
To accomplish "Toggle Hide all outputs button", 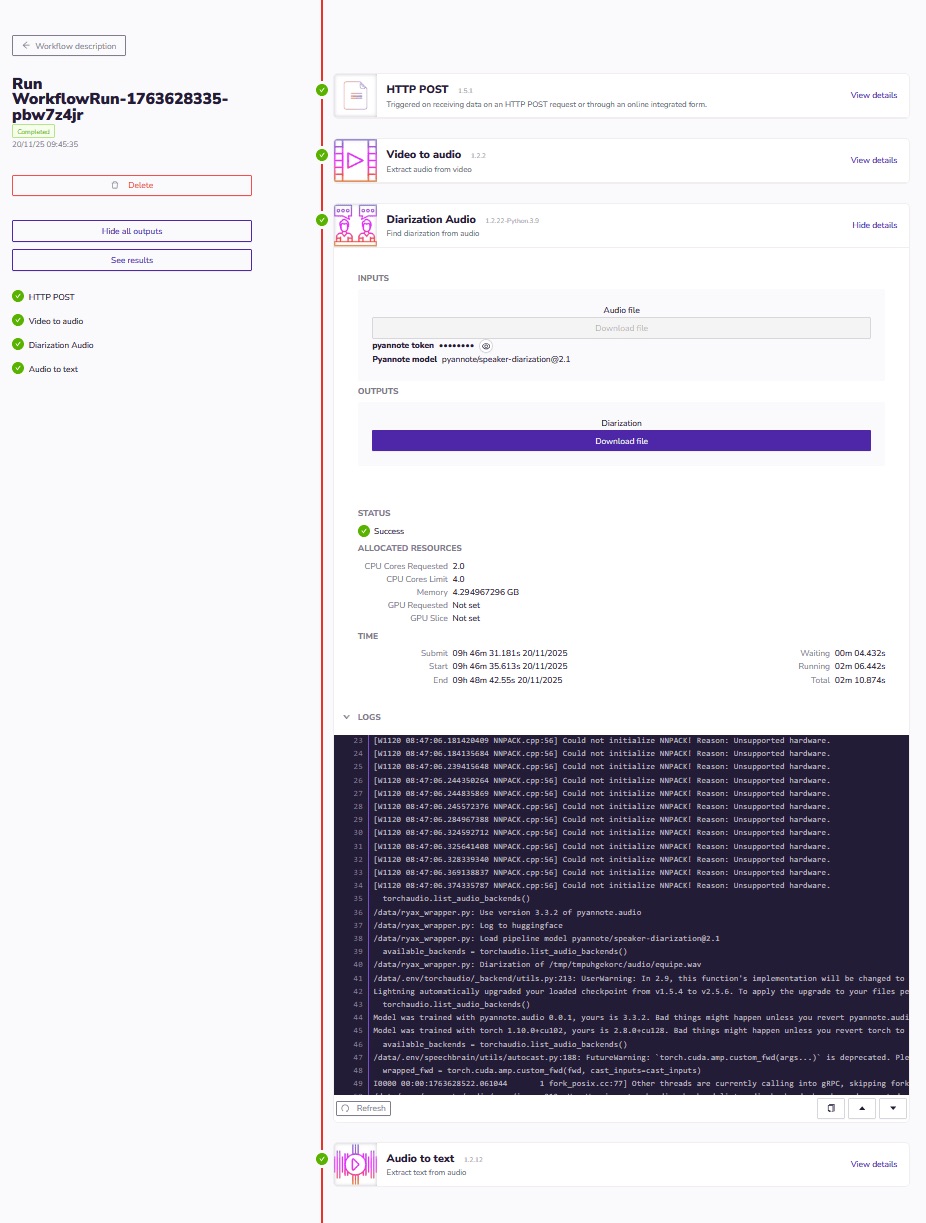I will coord(132,231).
